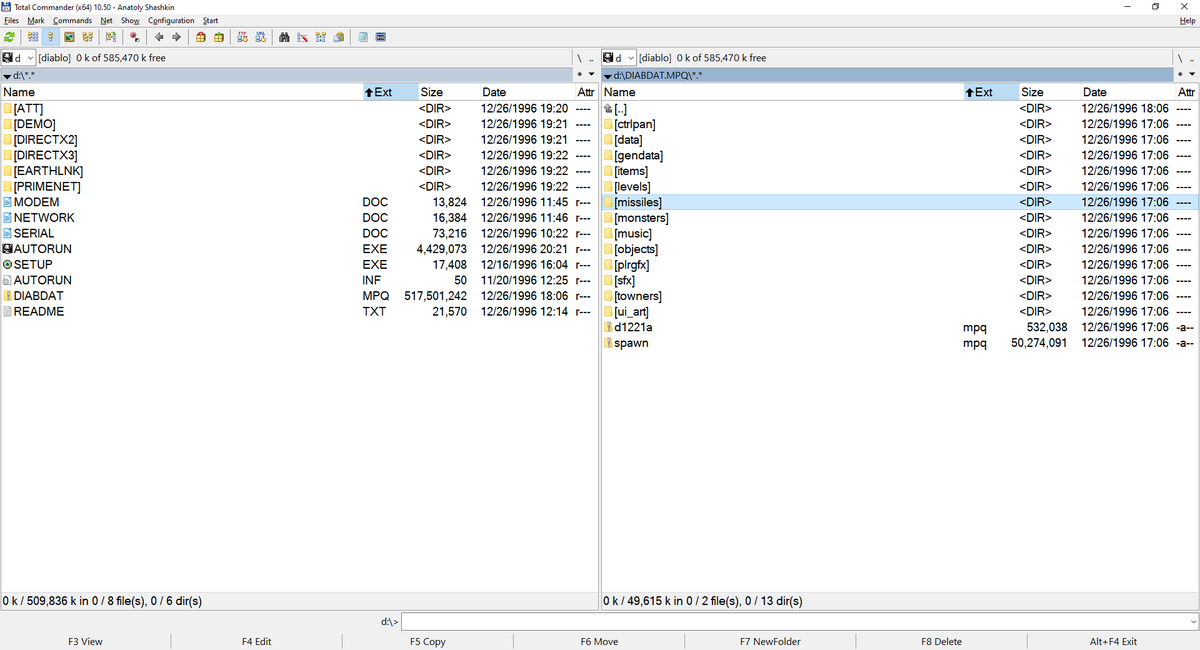This screenshot has height=650, width=1200.
Task: Go back using the left arrow icon
Action: (159, 37)
